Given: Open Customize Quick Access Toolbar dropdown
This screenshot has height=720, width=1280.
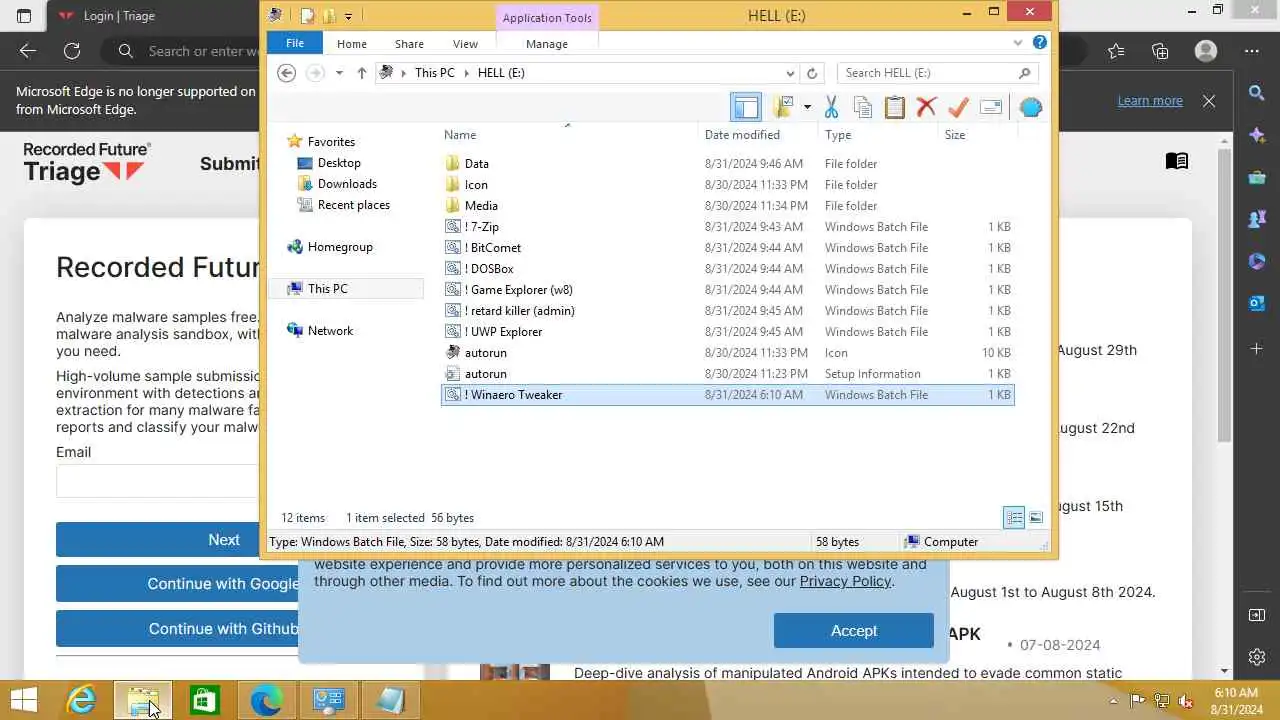Looking at the screenshot, I should [348, 16].
